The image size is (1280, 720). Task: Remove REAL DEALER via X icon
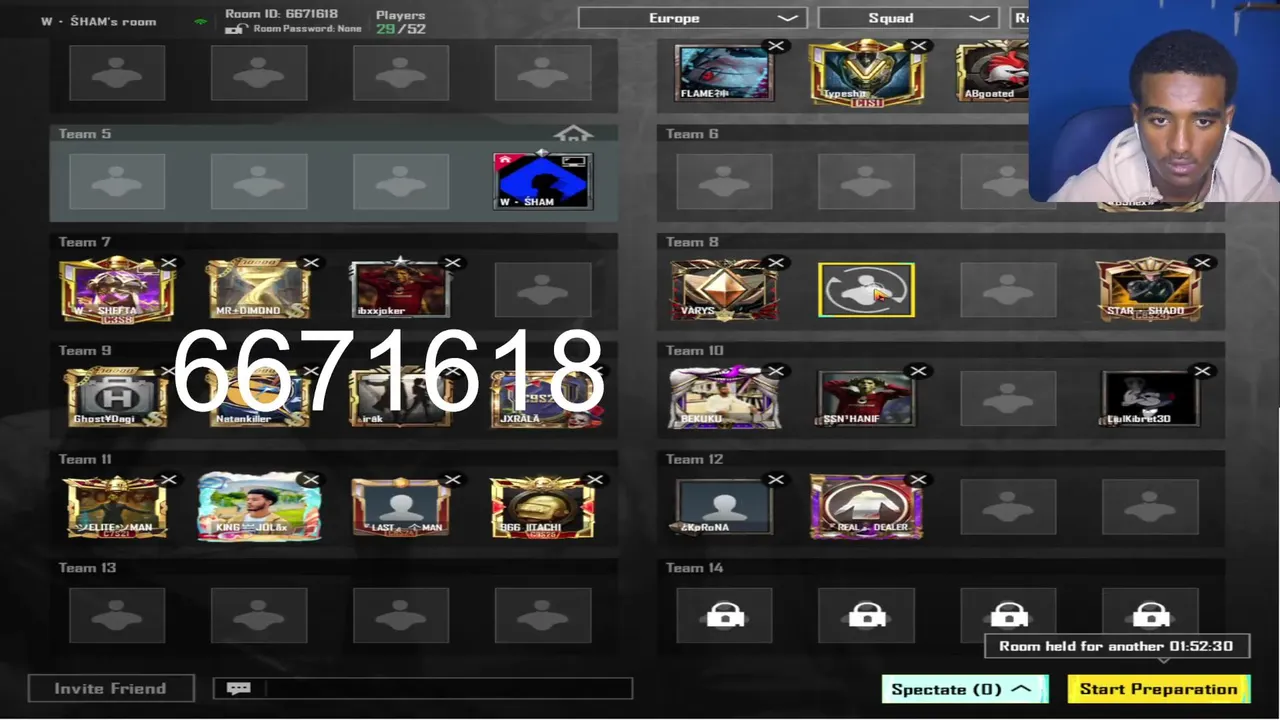[x=919, y=480]
